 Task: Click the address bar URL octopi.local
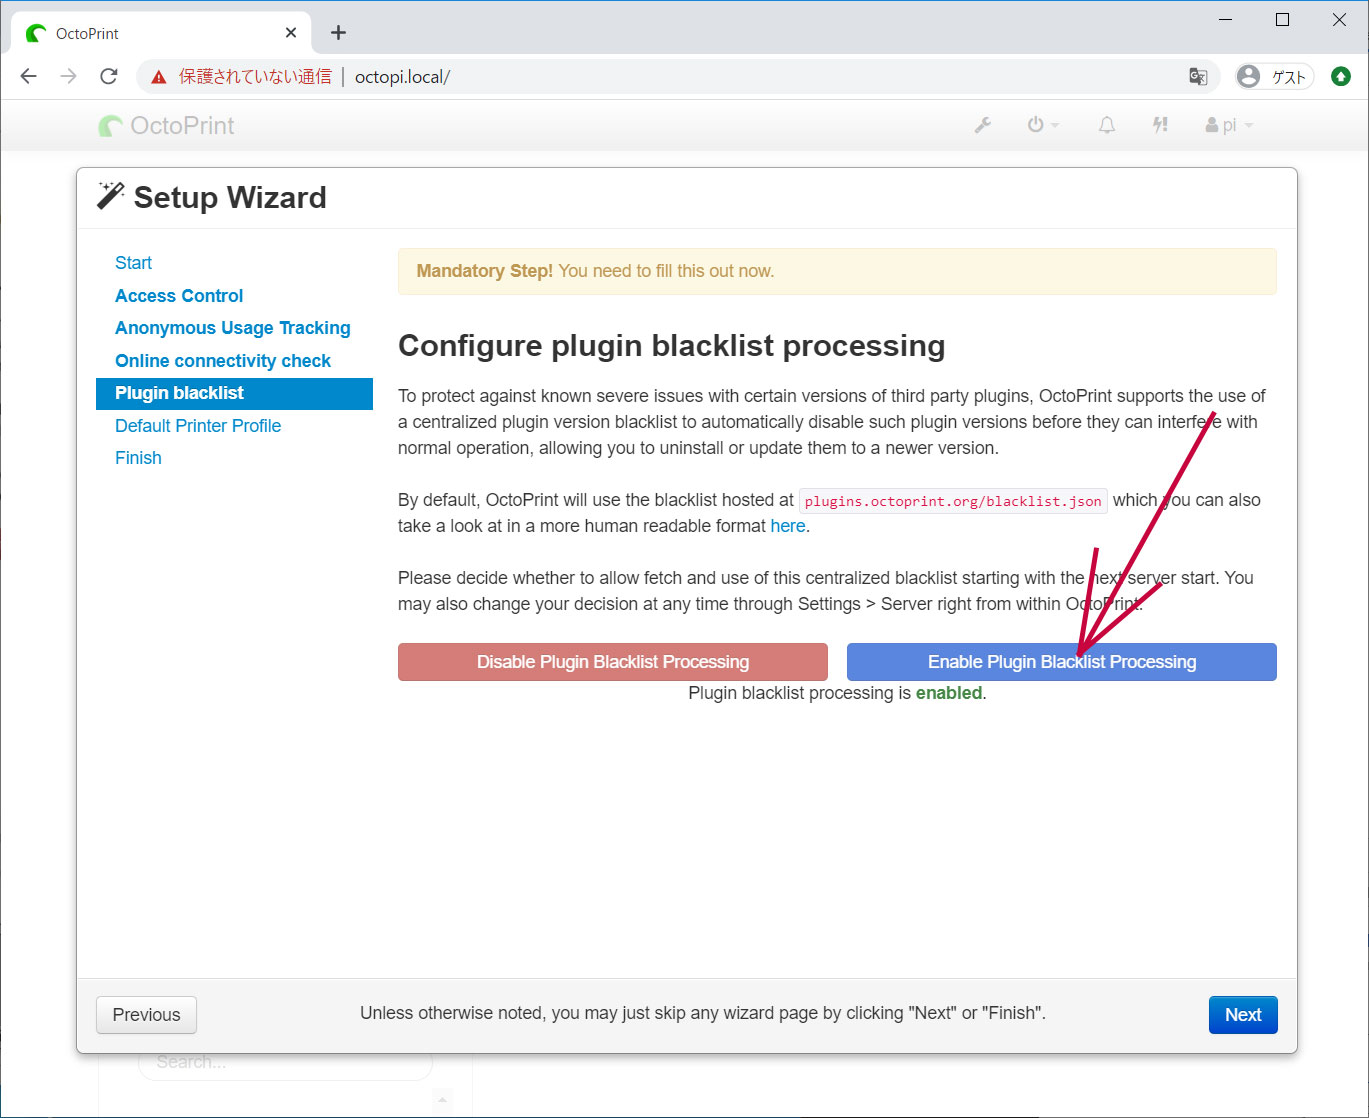(402, 77)
